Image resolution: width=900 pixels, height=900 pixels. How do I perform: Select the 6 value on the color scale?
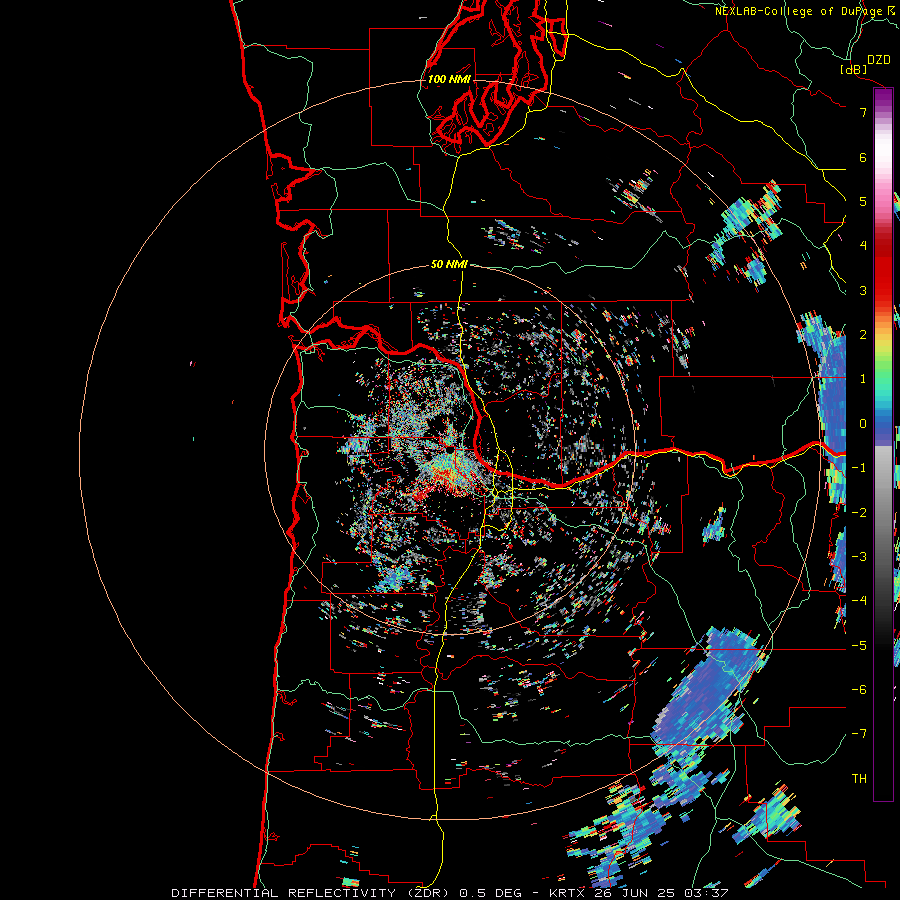863,157
